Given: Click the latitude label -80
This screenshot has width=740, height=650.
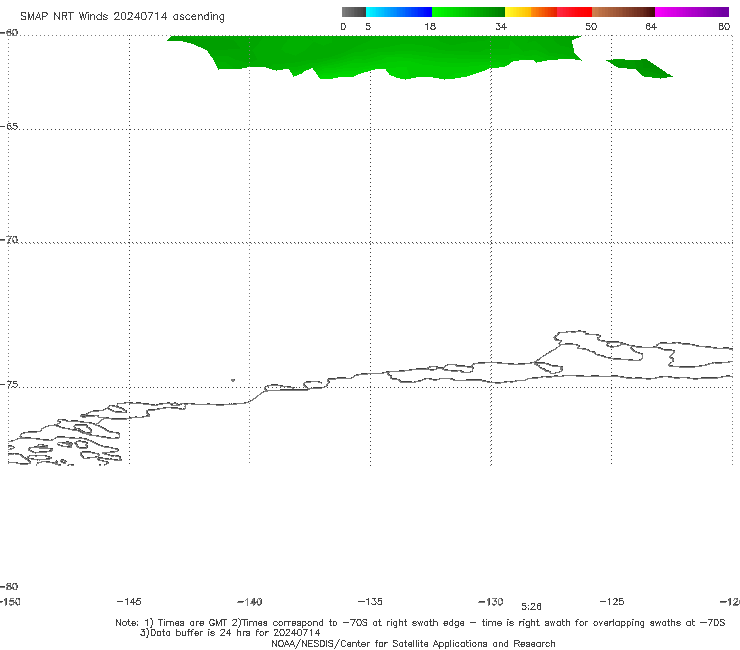Looking at the screenshot, I should point(9,586).
